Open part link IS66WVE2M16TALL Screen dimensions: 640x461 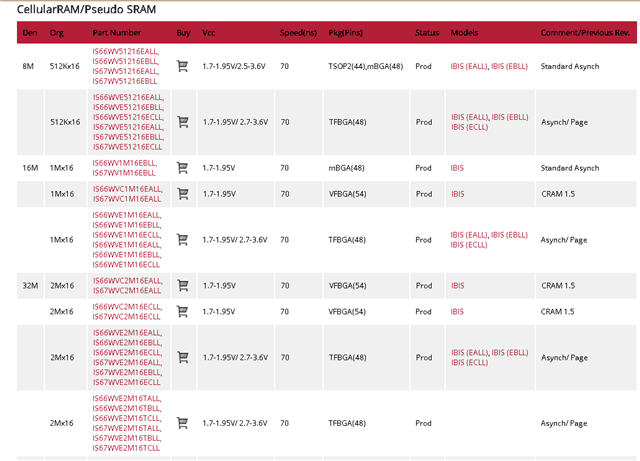pos(127,398)
